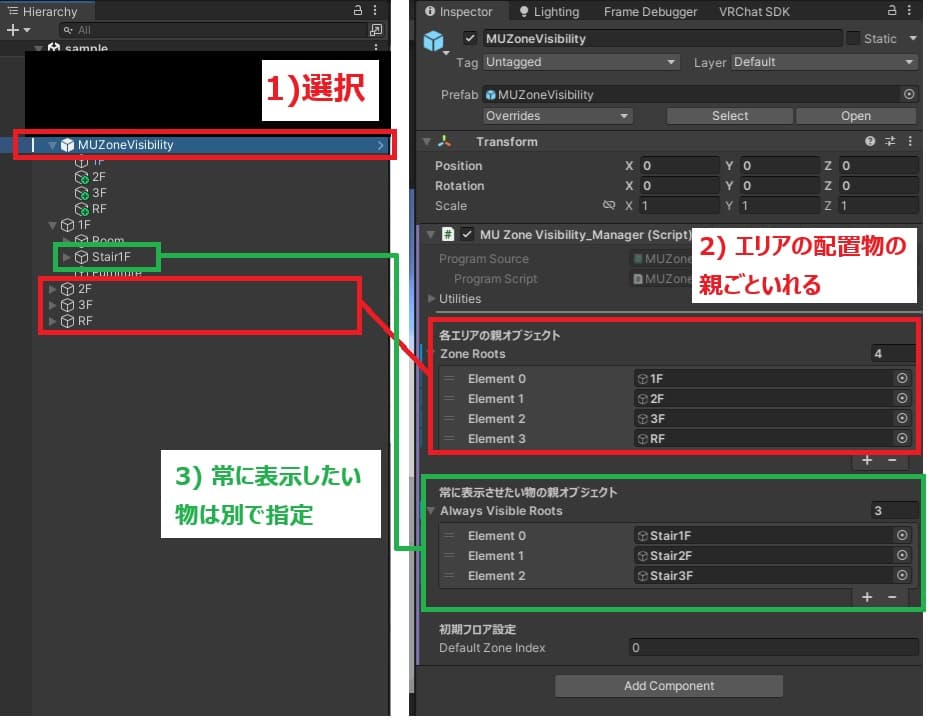Collapse the 1F root object
Viewport: 930px width, 726px height.
coord(52,225)
